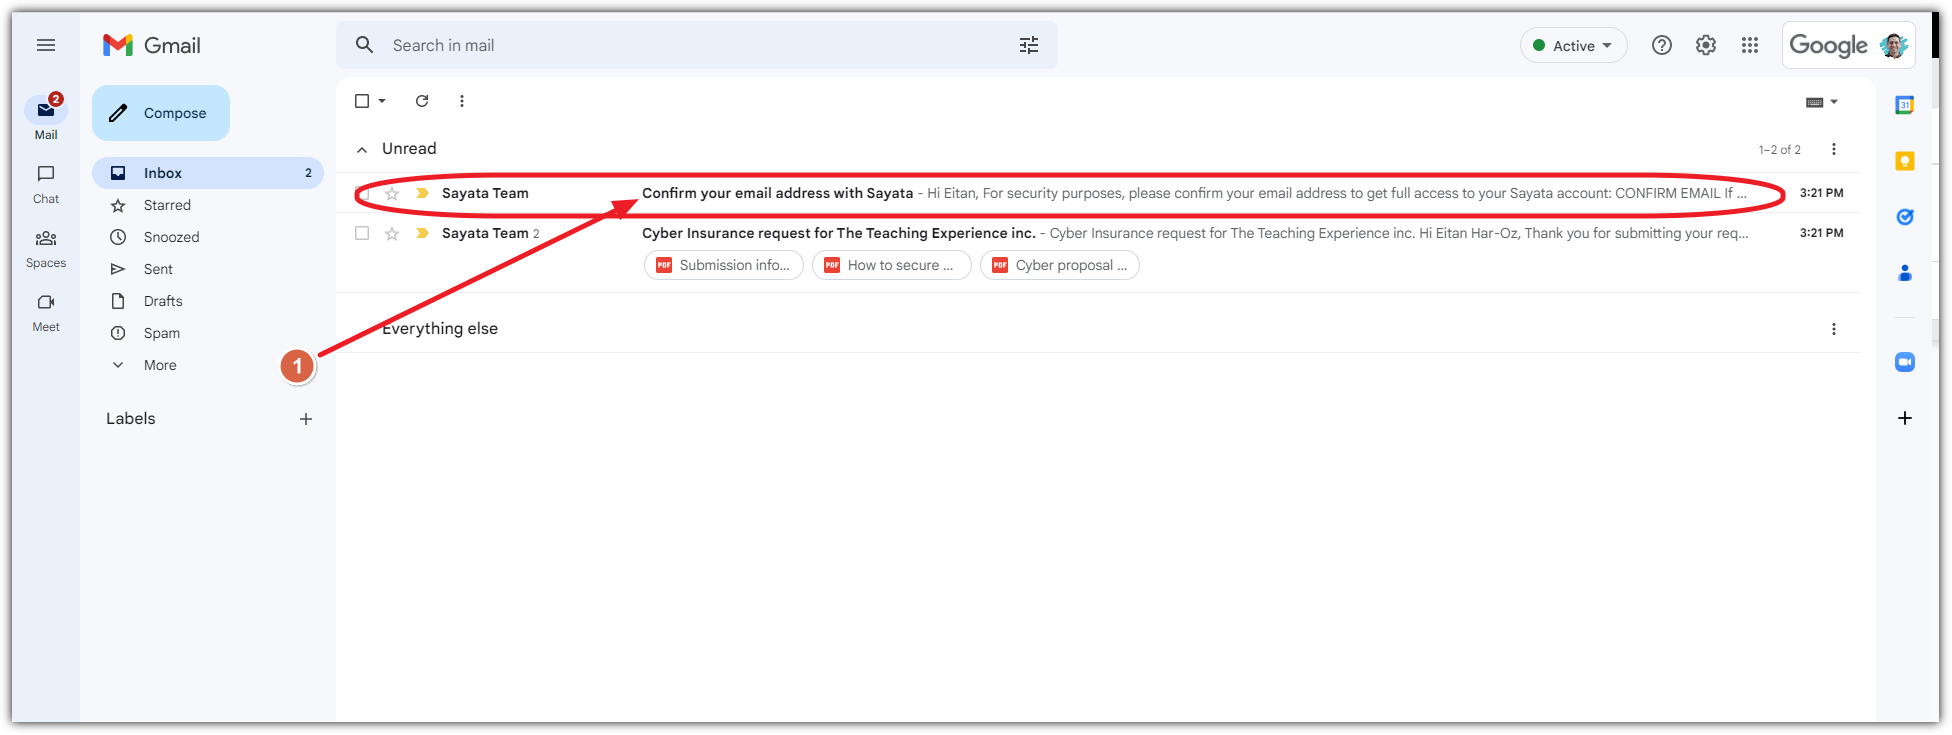Click the search magnifier icon
The width and height of the screenshot is (1952, 735).
[x=365, y=45]
